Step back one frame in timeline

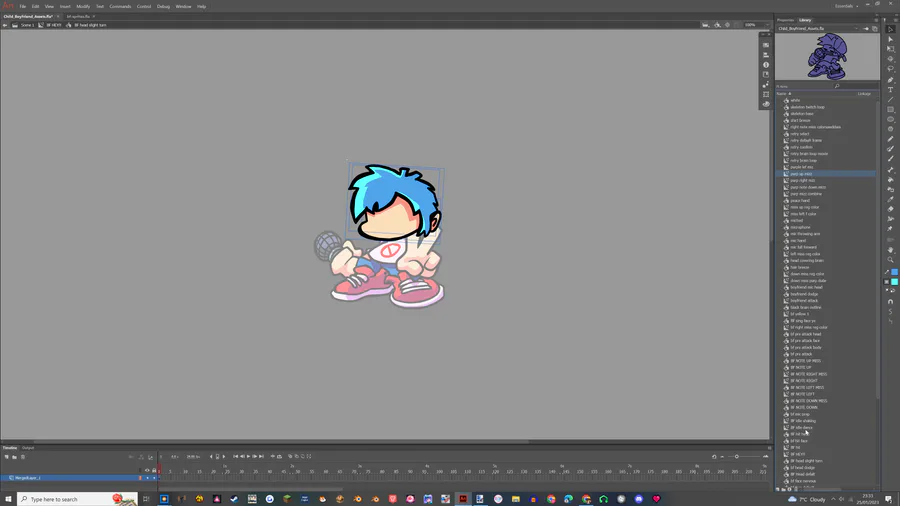tap(242, 457)
